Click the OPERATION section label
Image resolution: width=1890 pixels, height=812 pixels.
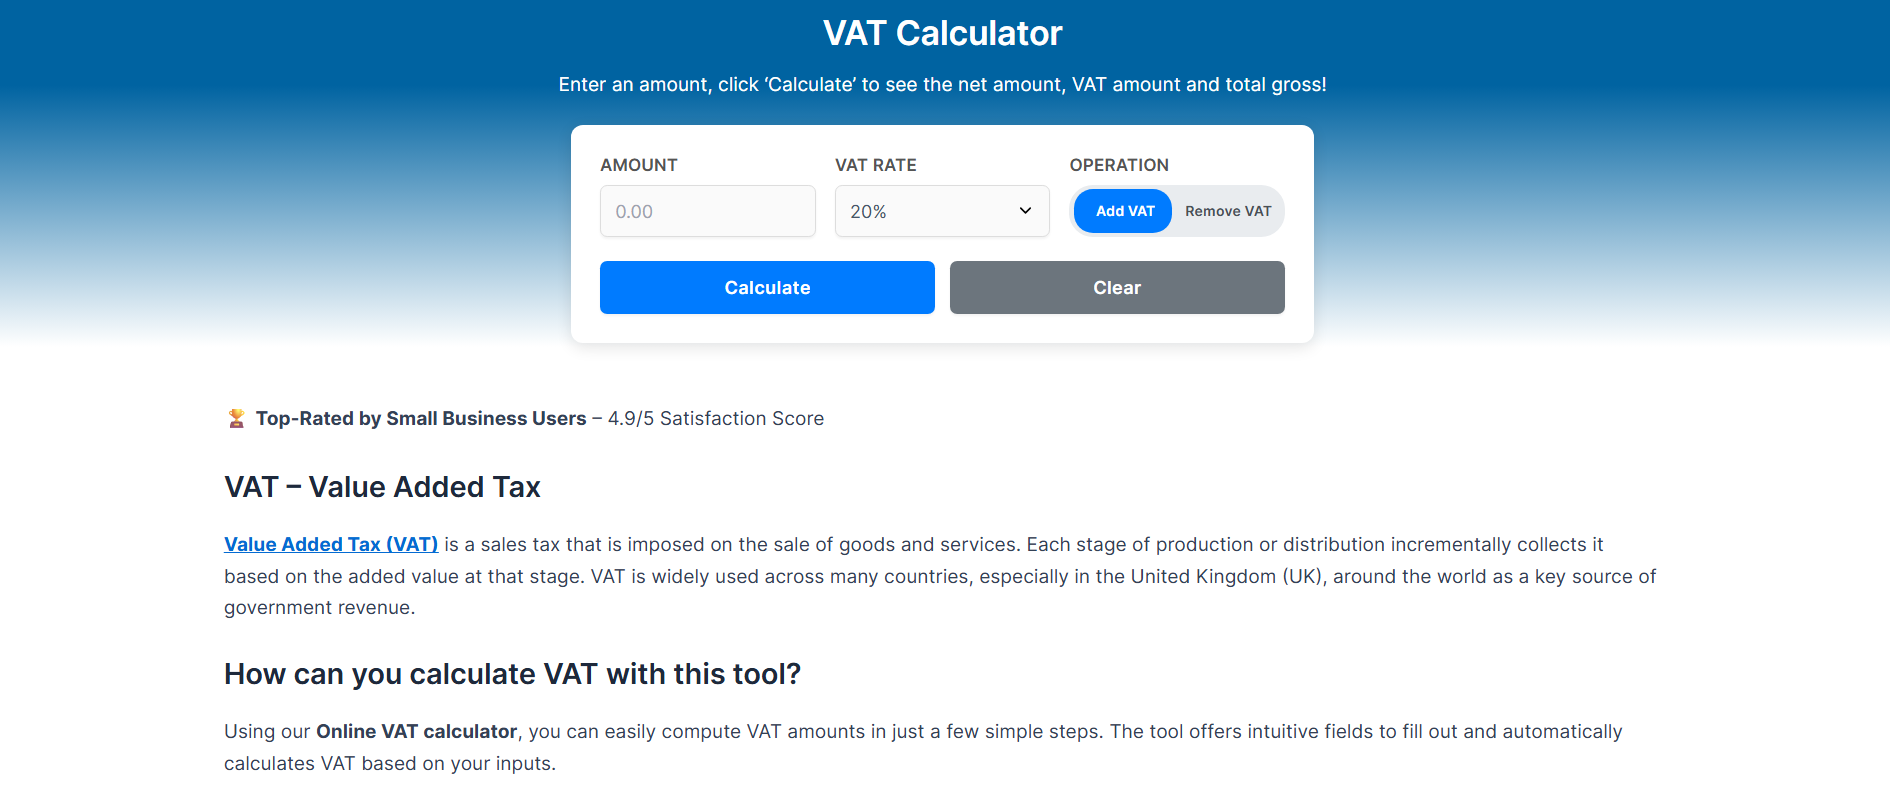1119,165
